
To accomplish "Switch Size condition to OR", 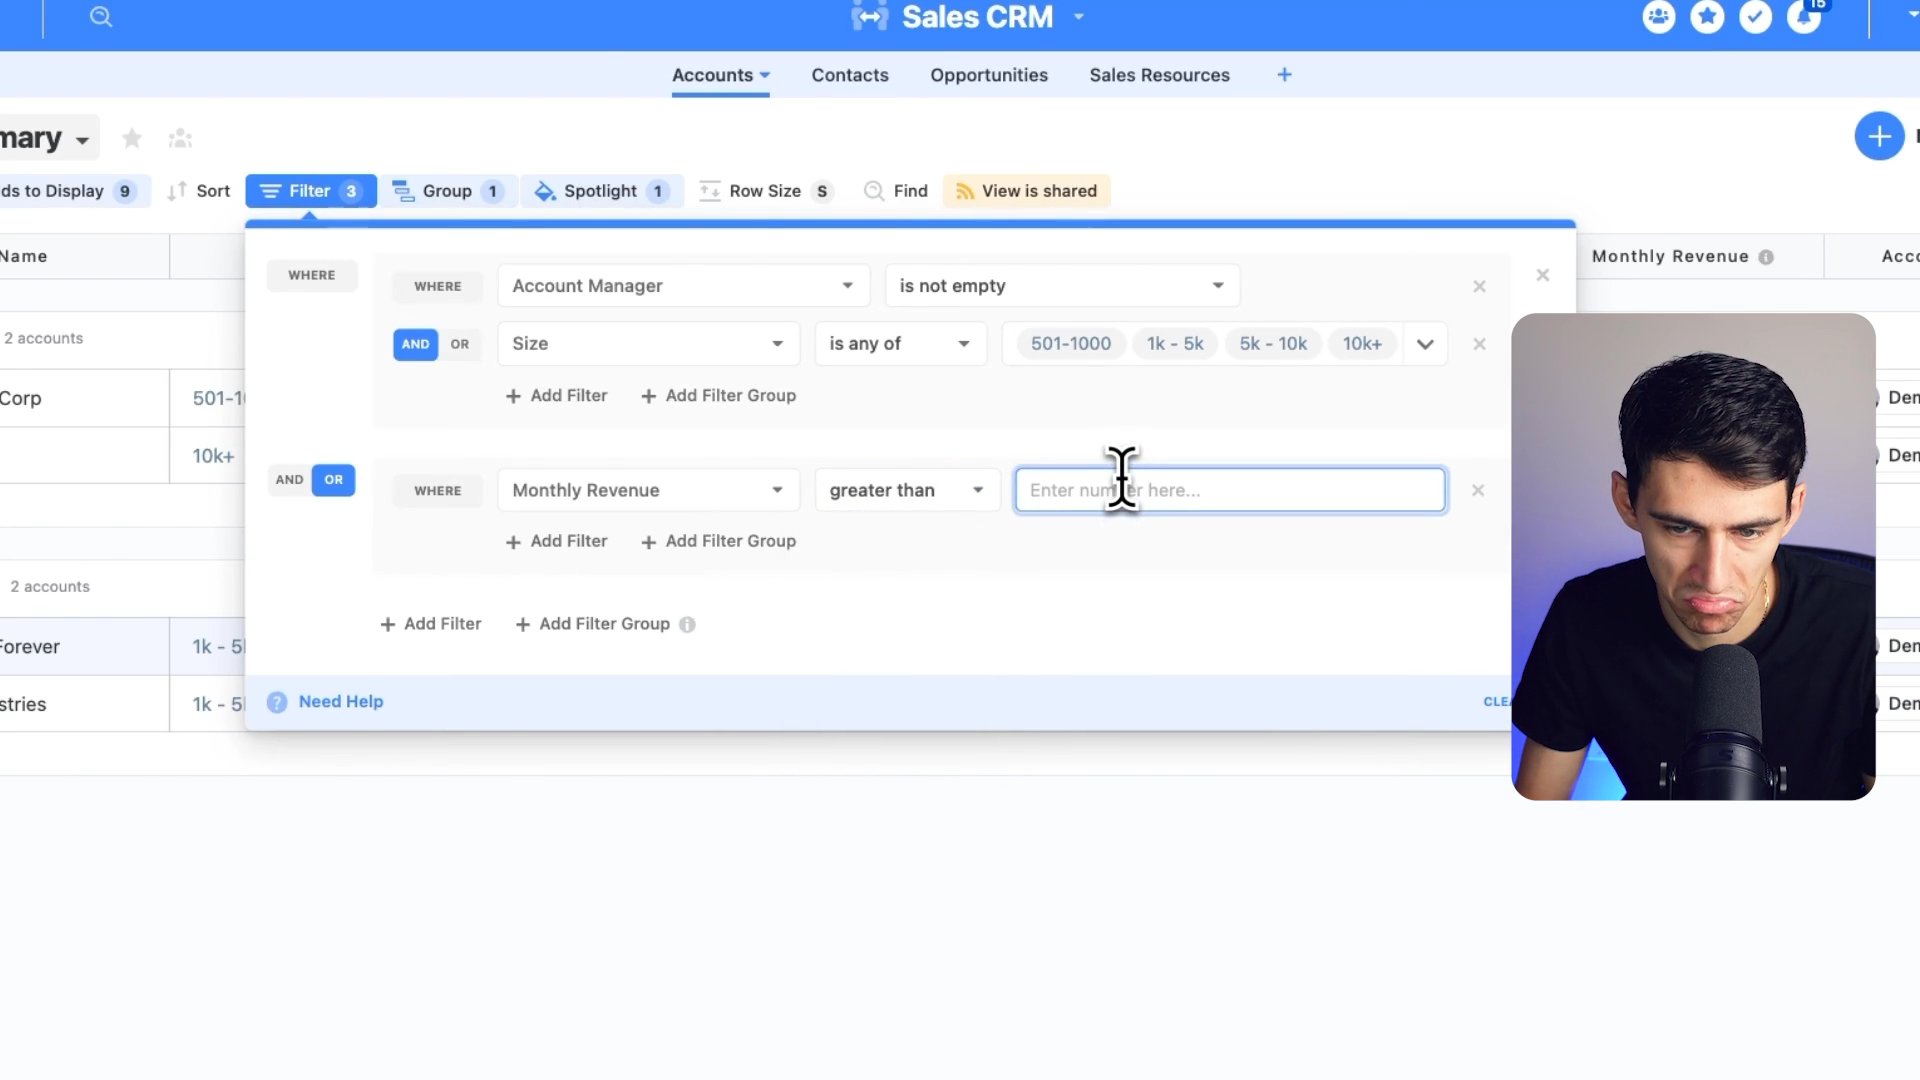I will [x=459, y=344].
